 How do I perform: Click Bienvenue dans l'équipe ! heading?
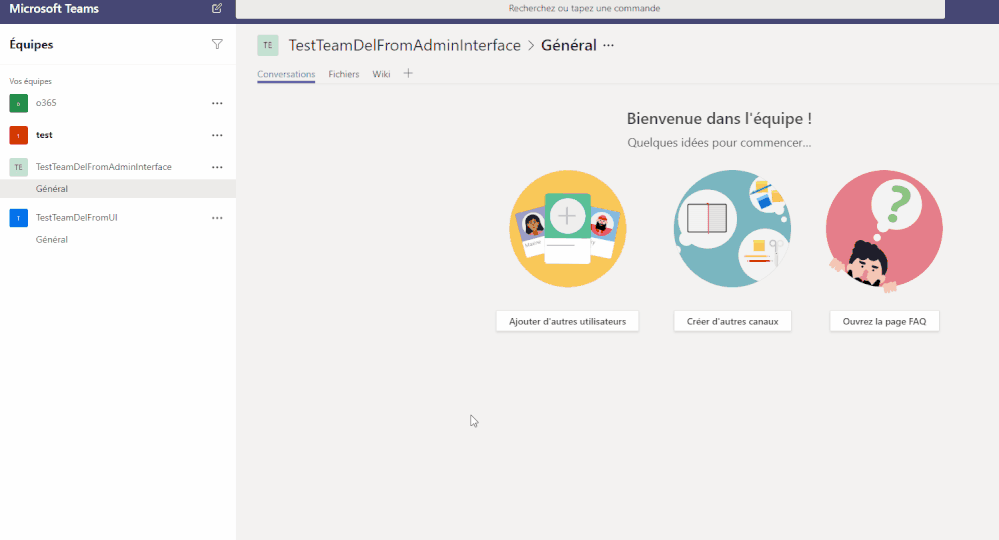click(719, 118)
